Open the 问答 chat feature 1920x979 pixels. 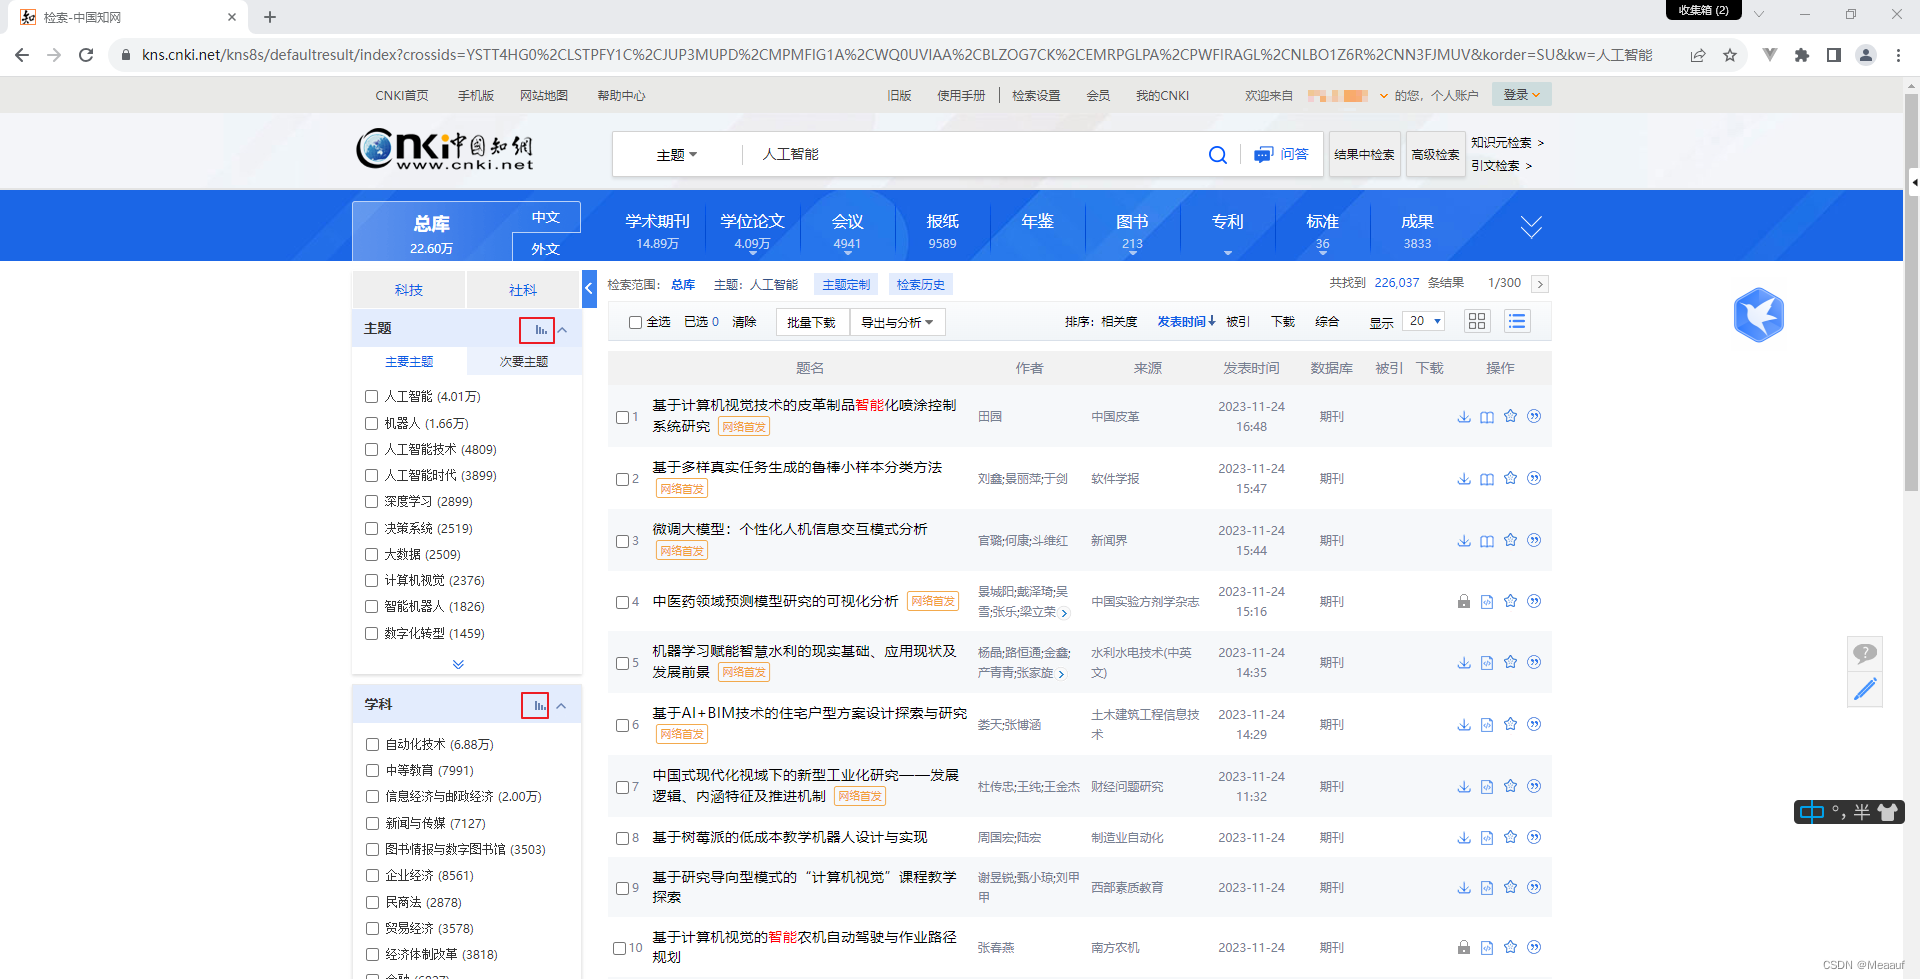click(x=1282, y=154)
